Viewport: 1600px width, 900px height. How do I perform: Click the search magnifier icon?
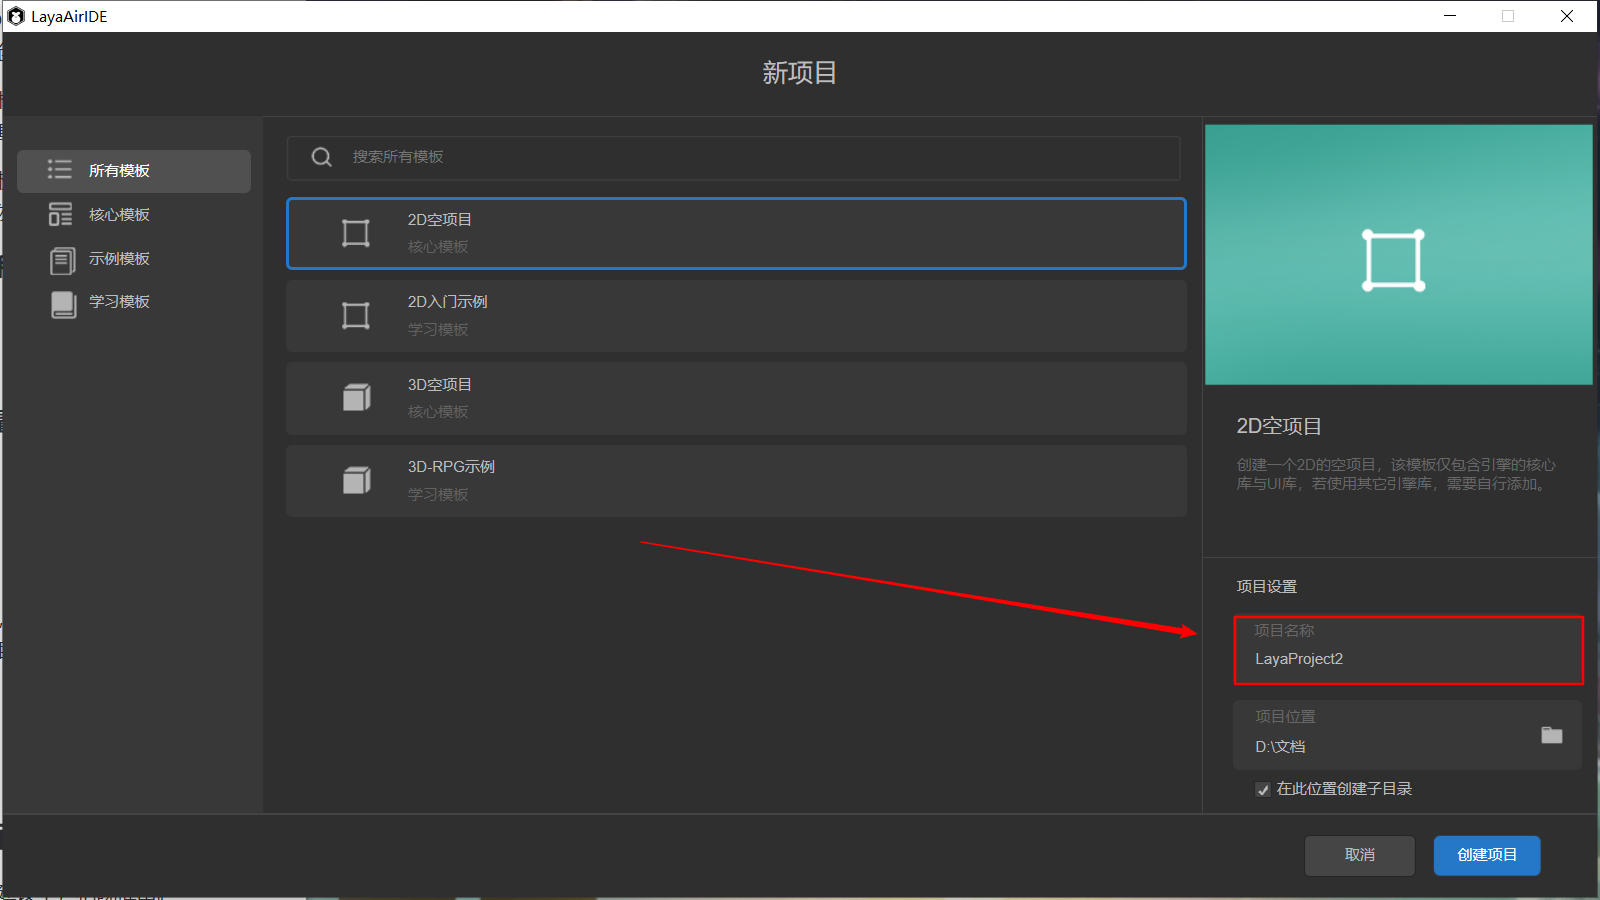(321, 157)
